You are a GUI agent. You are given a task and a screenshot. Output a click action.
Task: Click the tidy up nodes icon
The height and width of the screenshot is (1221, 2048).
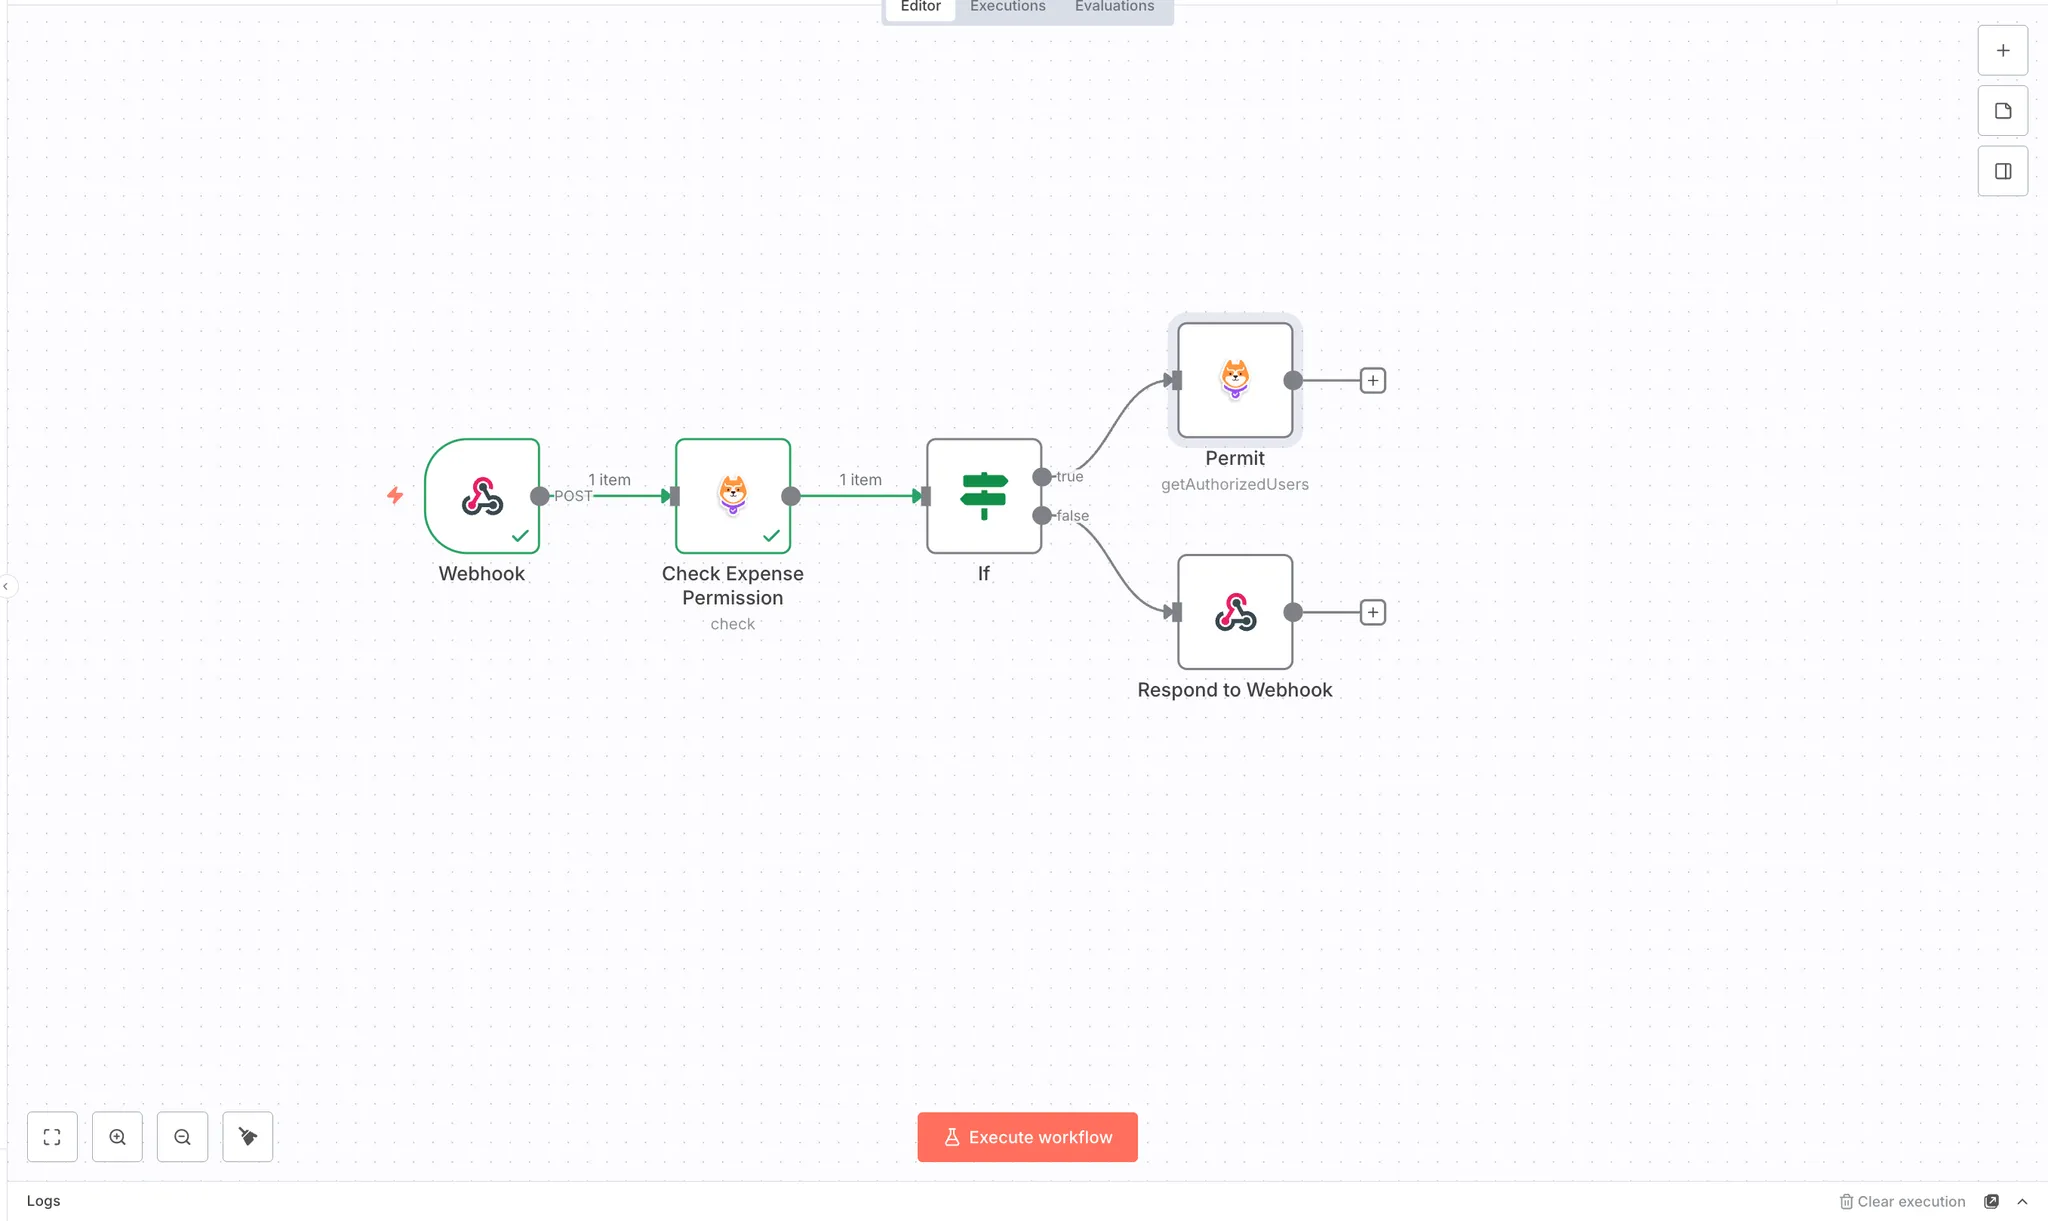click(247, 1137)
